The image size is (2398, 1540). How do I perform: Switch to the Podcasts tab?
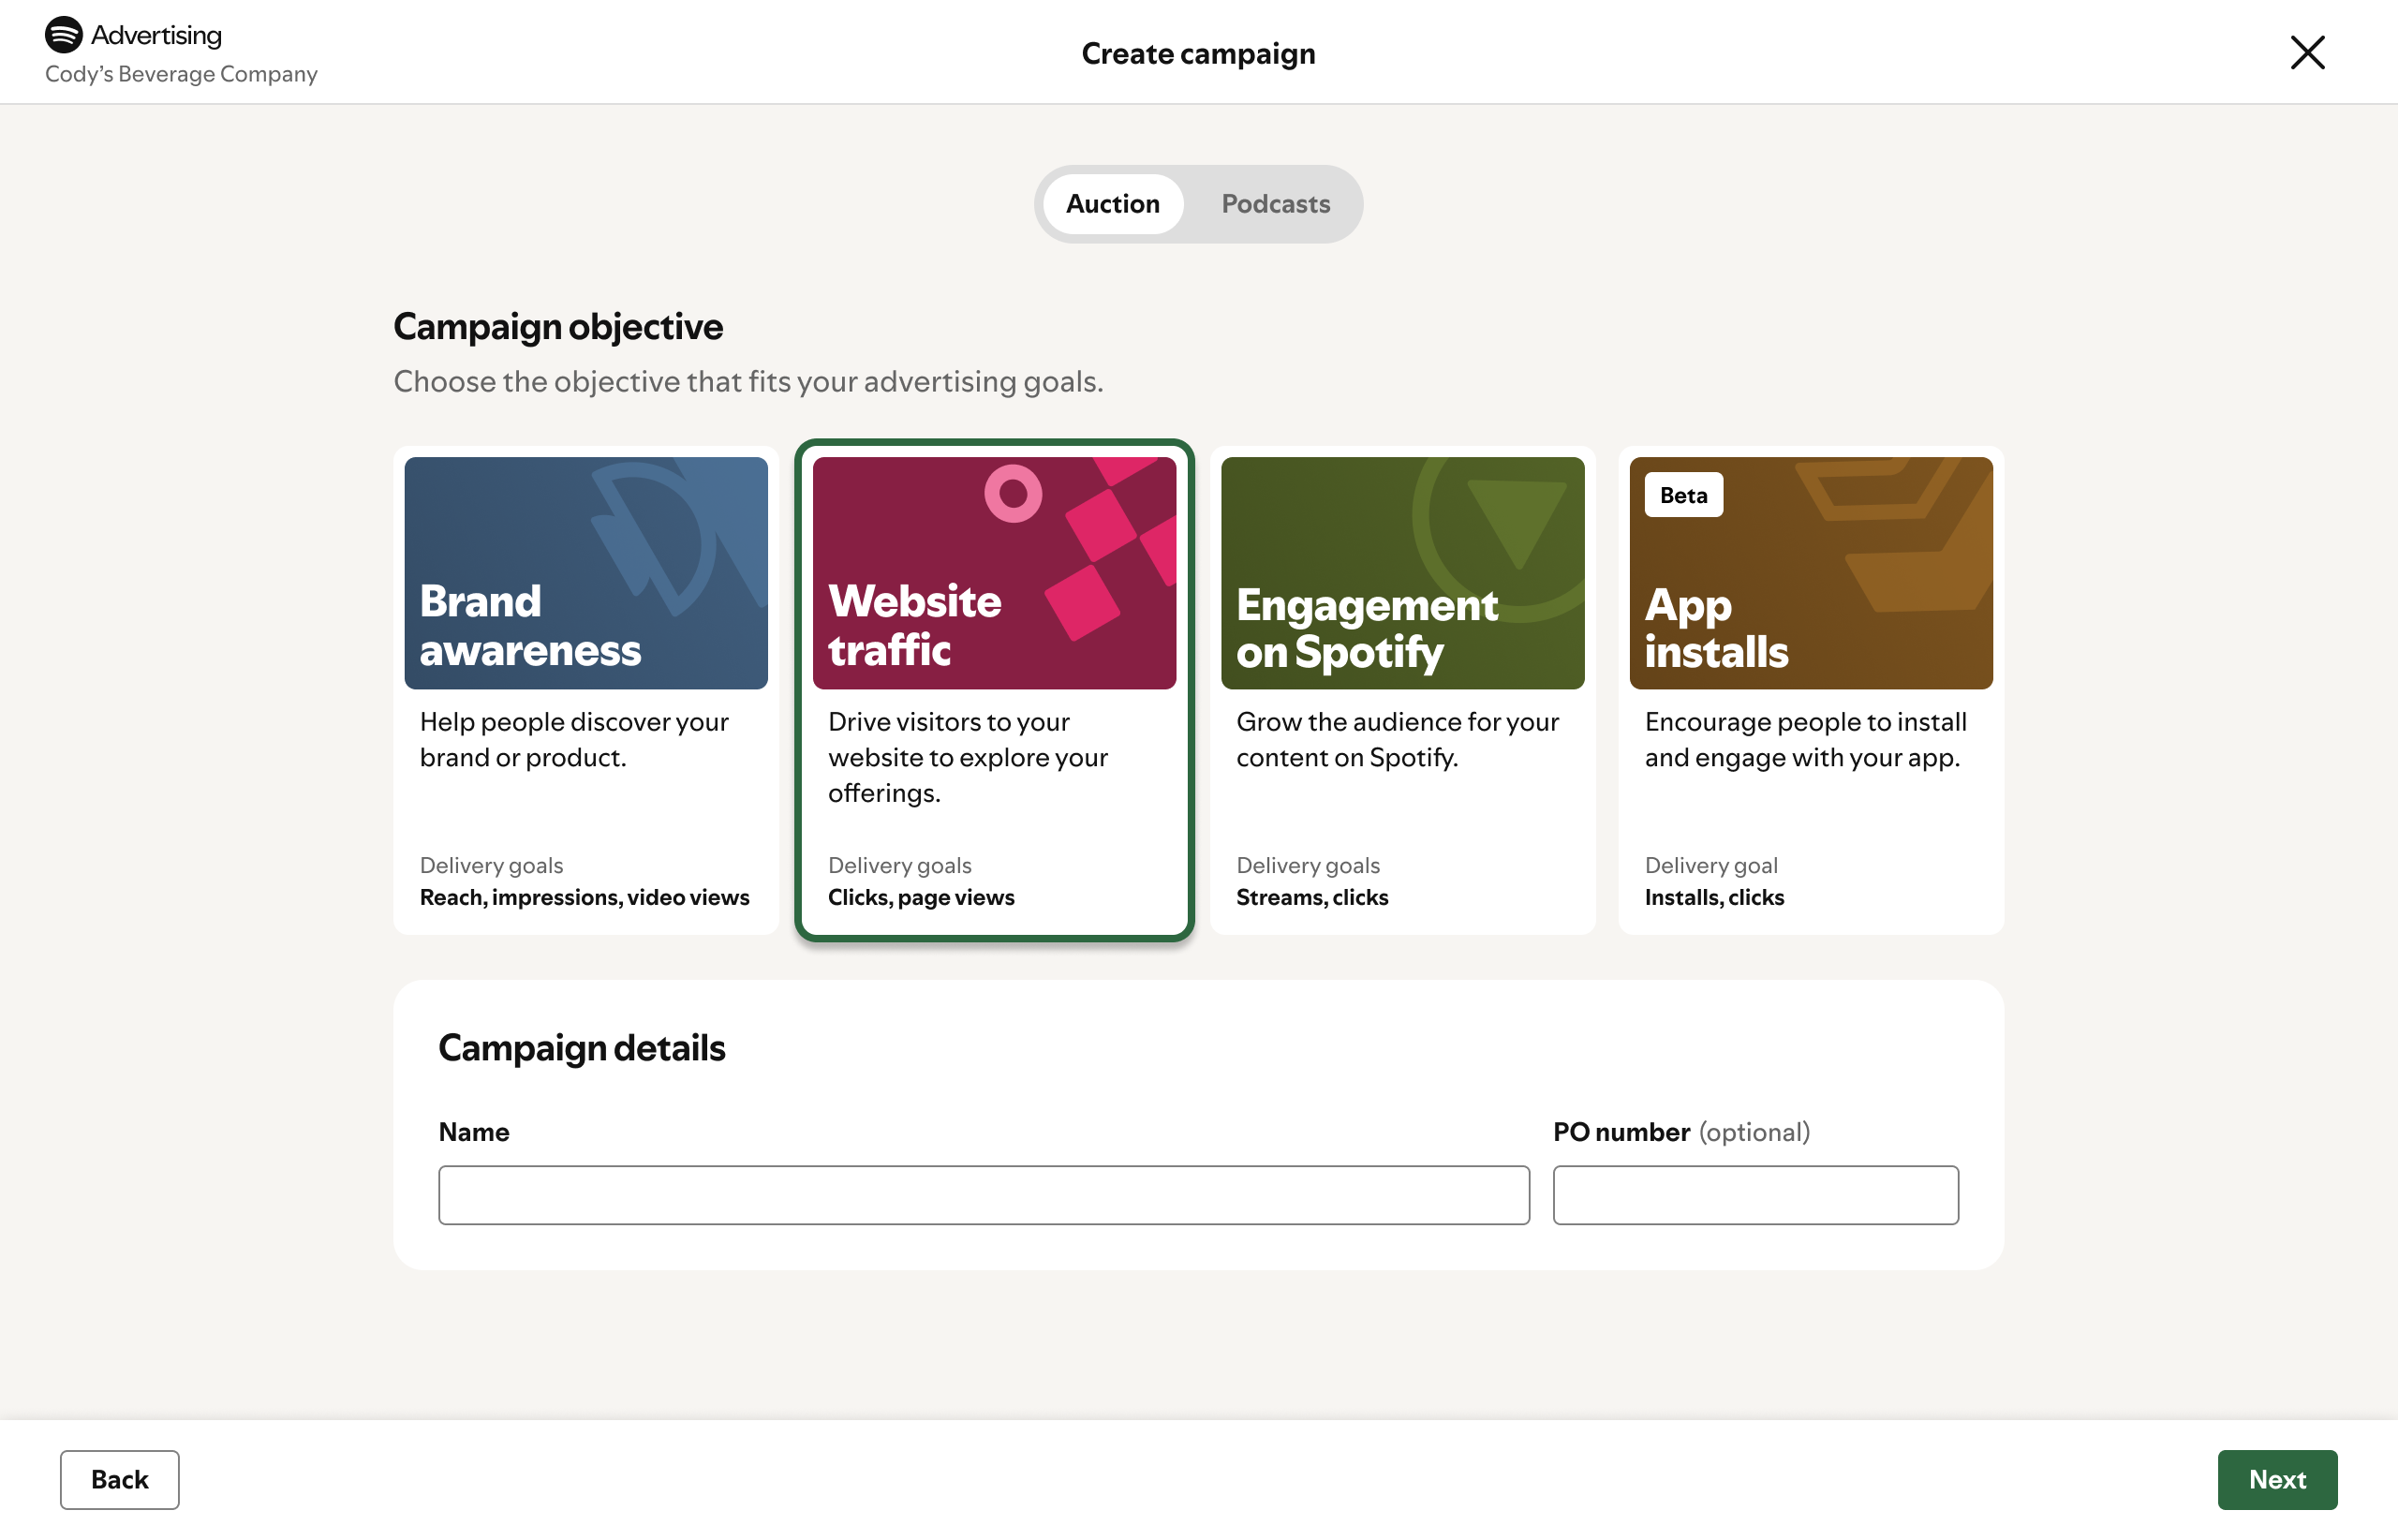coord(1275,204)
